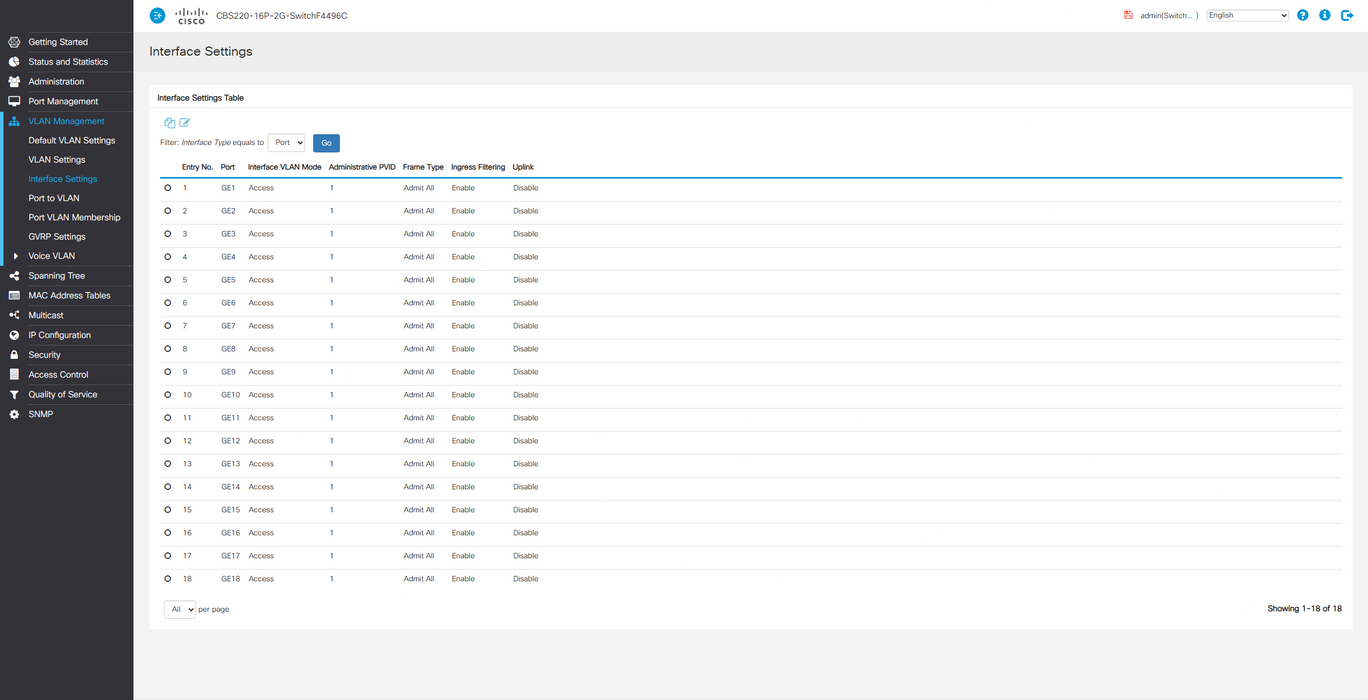The width and height of the screenshot is (1368, 700).
Task: Click Admit All cell in GE6 row
Action: [419, 303]
